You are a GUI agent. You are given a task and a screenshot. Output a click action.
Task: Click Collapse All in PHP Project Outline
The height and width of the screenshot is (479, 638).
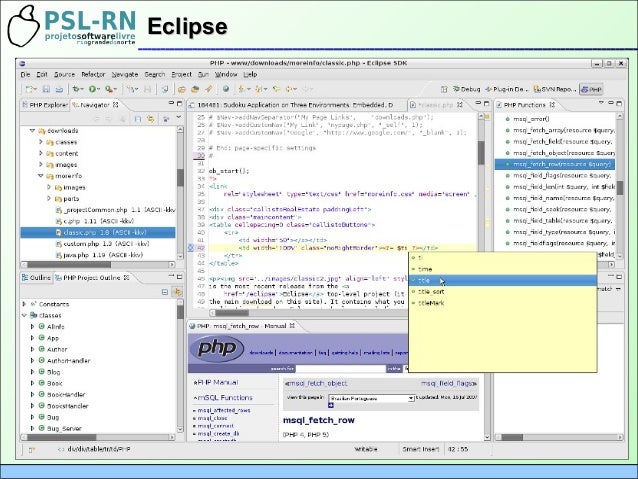coord(165,292)
